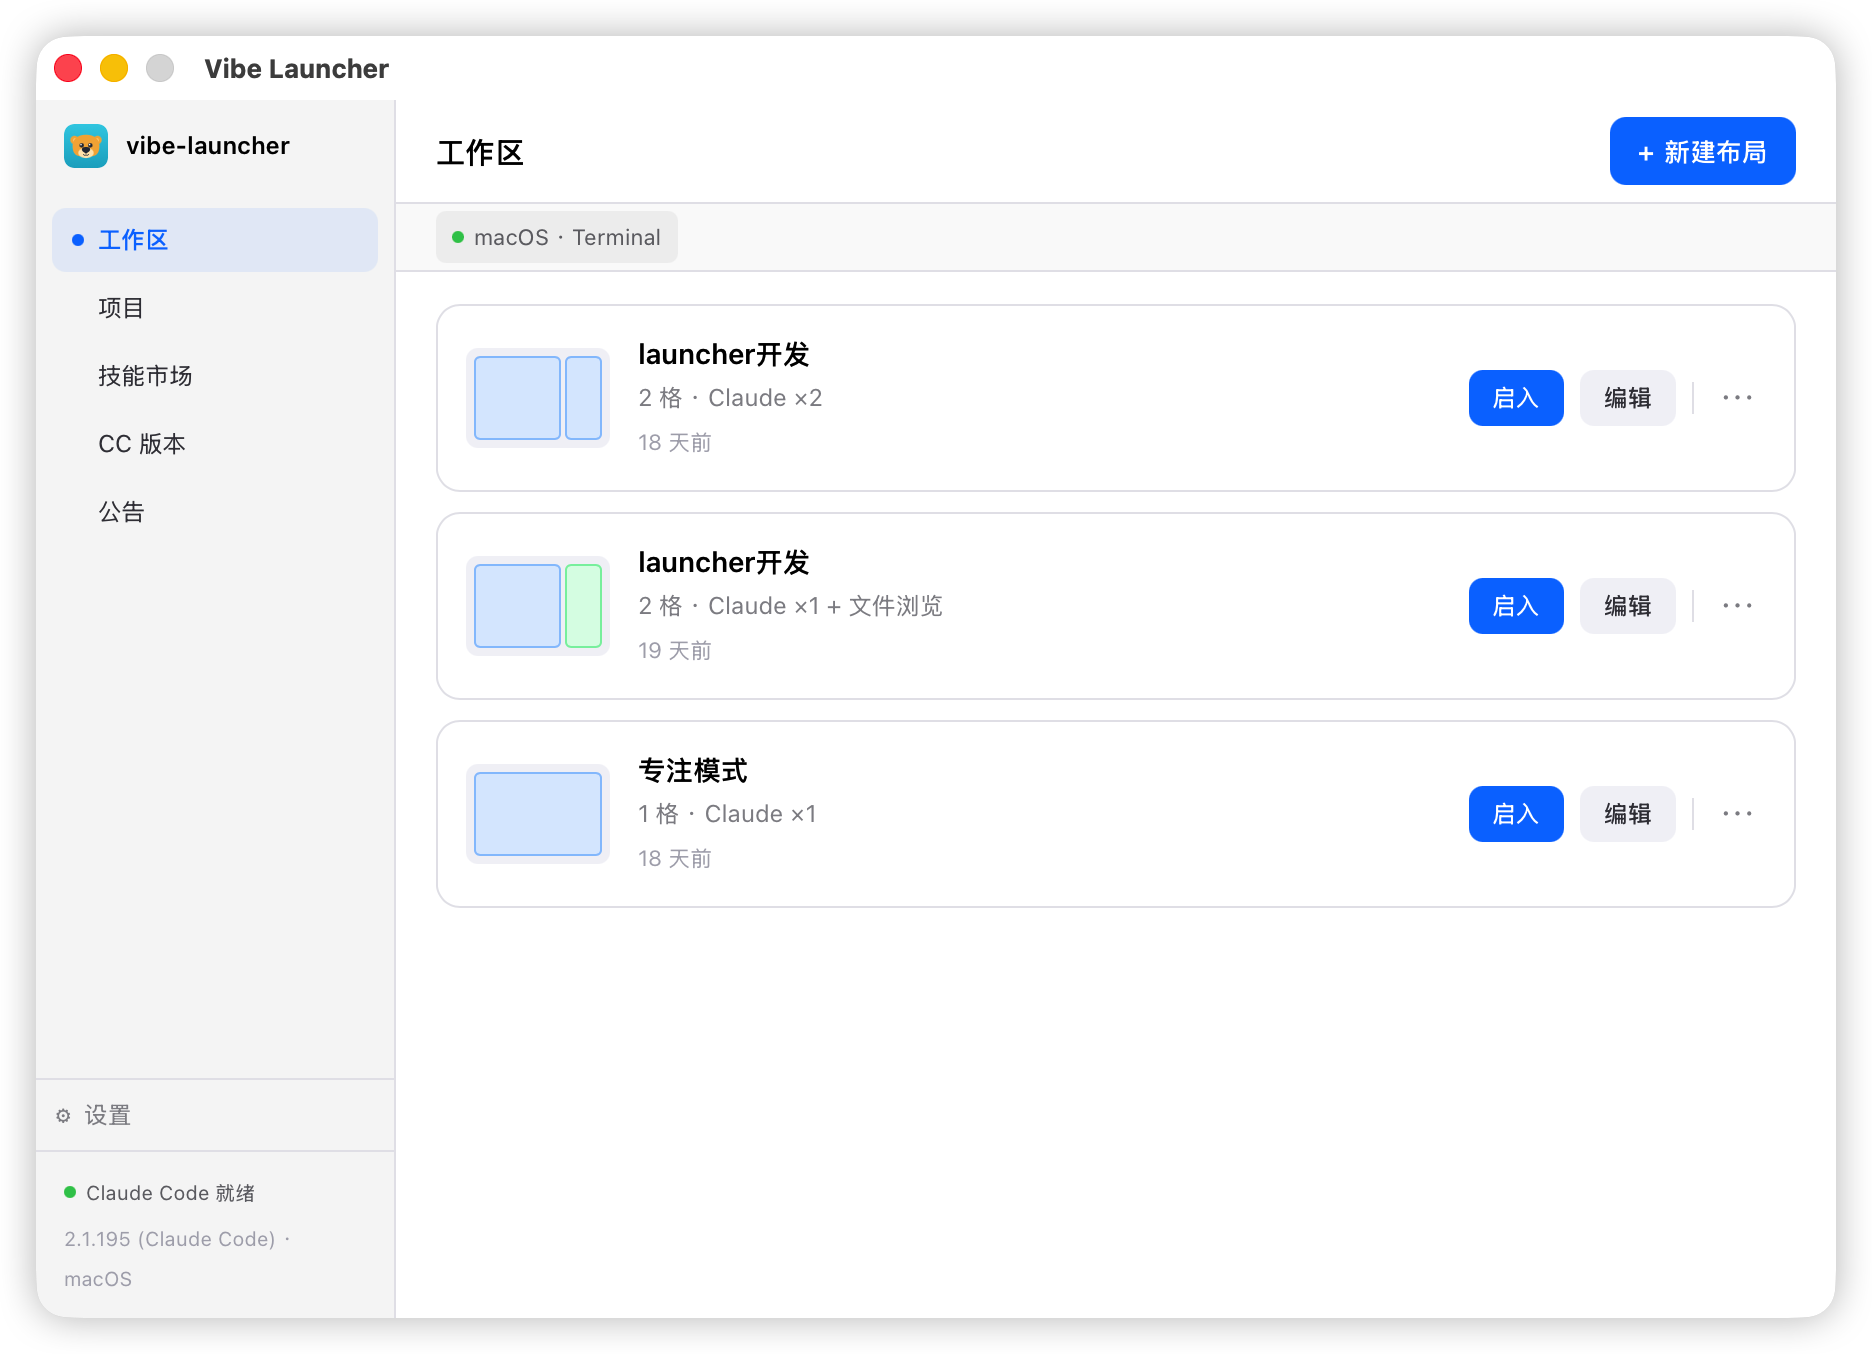Launch 专注模式 with 启入
The image size is (1872, 1354).
pyautogui.click(x=1516, y=814)
